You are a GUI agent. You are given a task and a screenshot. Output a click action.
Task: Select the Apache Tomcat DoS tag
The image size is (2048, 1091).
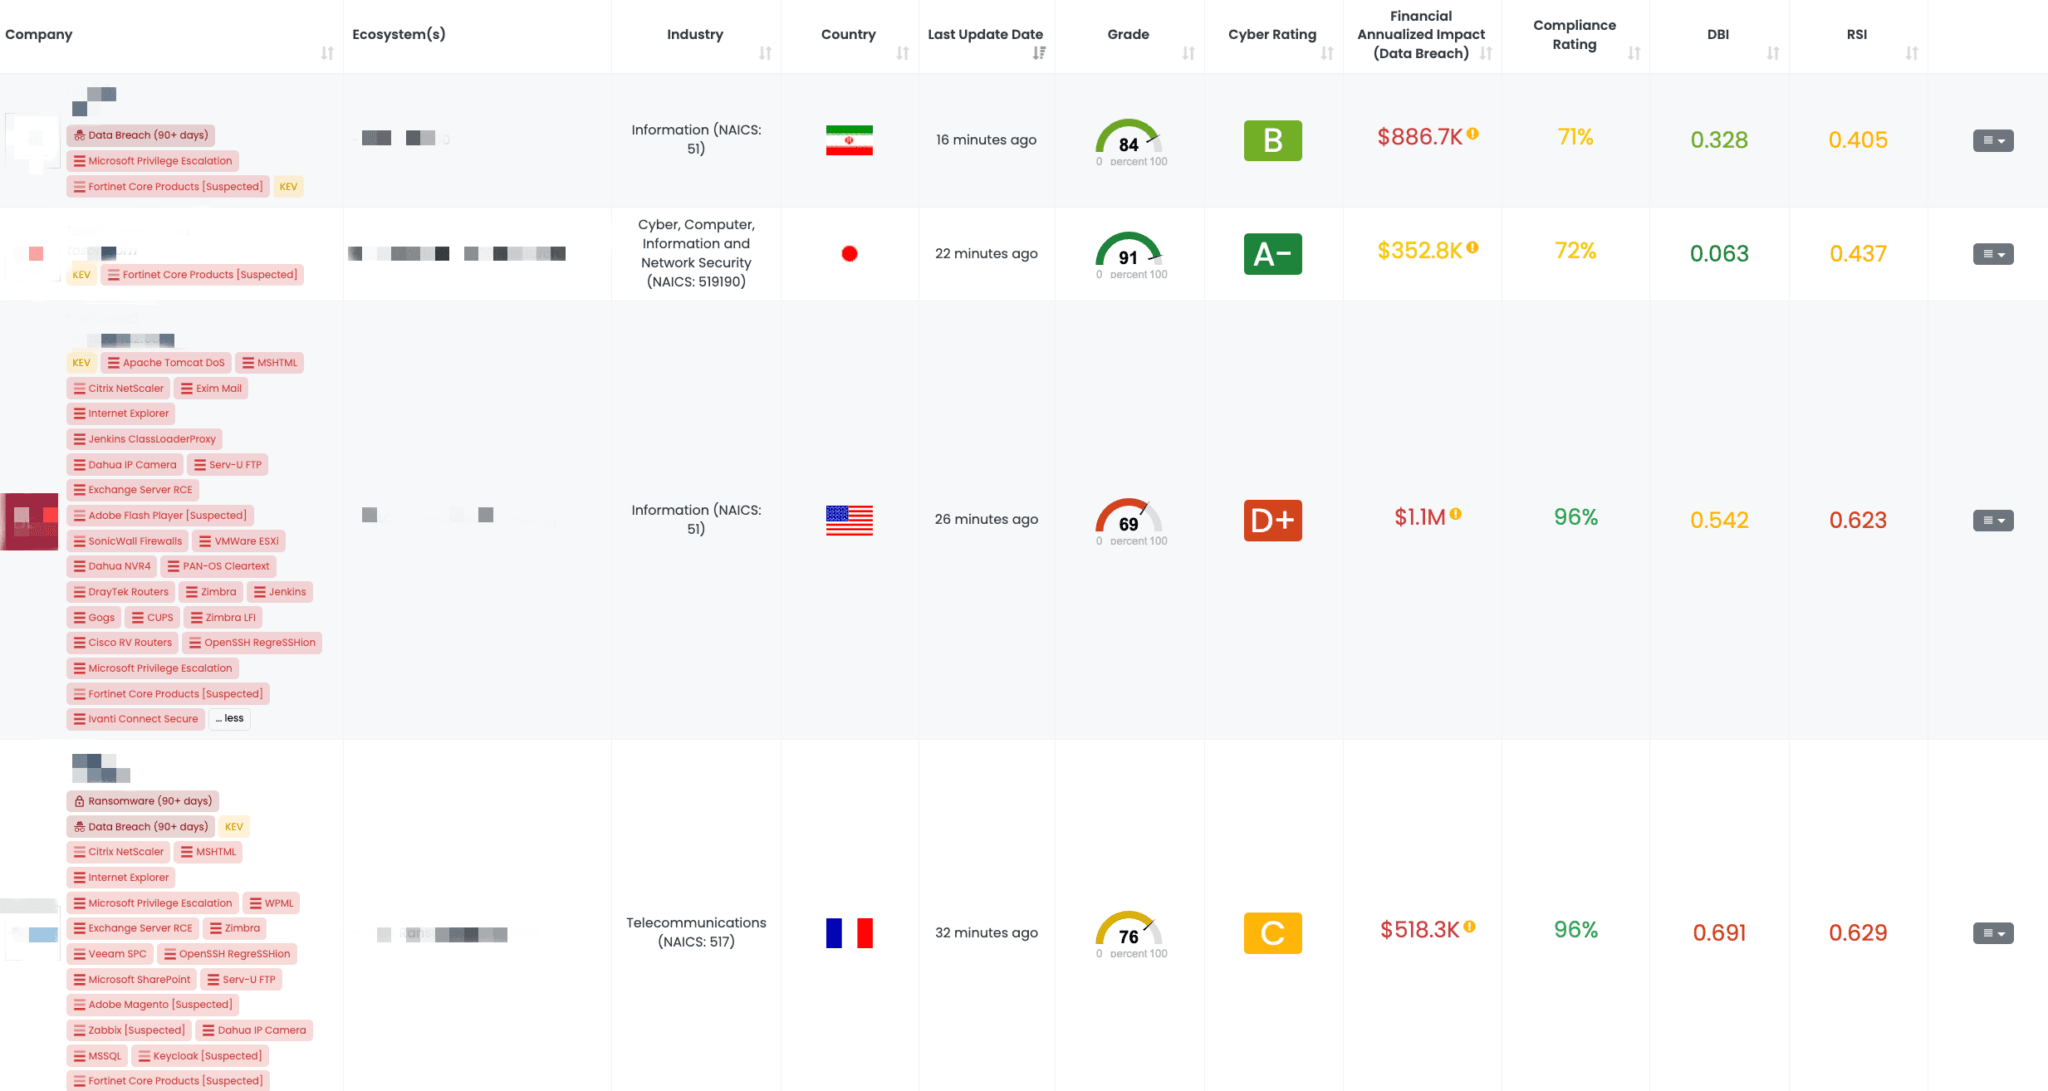click(166, 363)
